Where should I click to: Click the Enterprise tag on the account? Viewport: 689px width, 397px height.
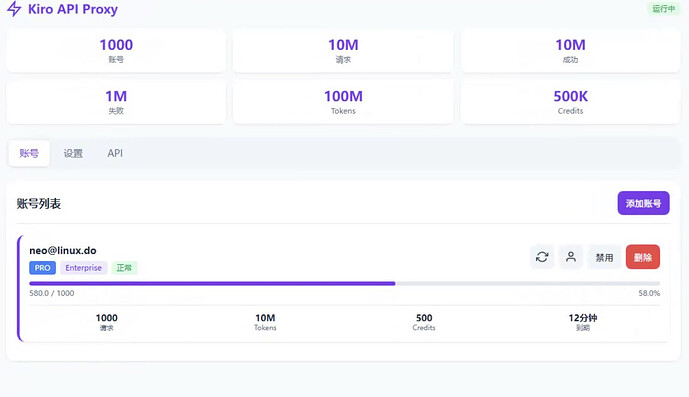[x=83, y=268]
